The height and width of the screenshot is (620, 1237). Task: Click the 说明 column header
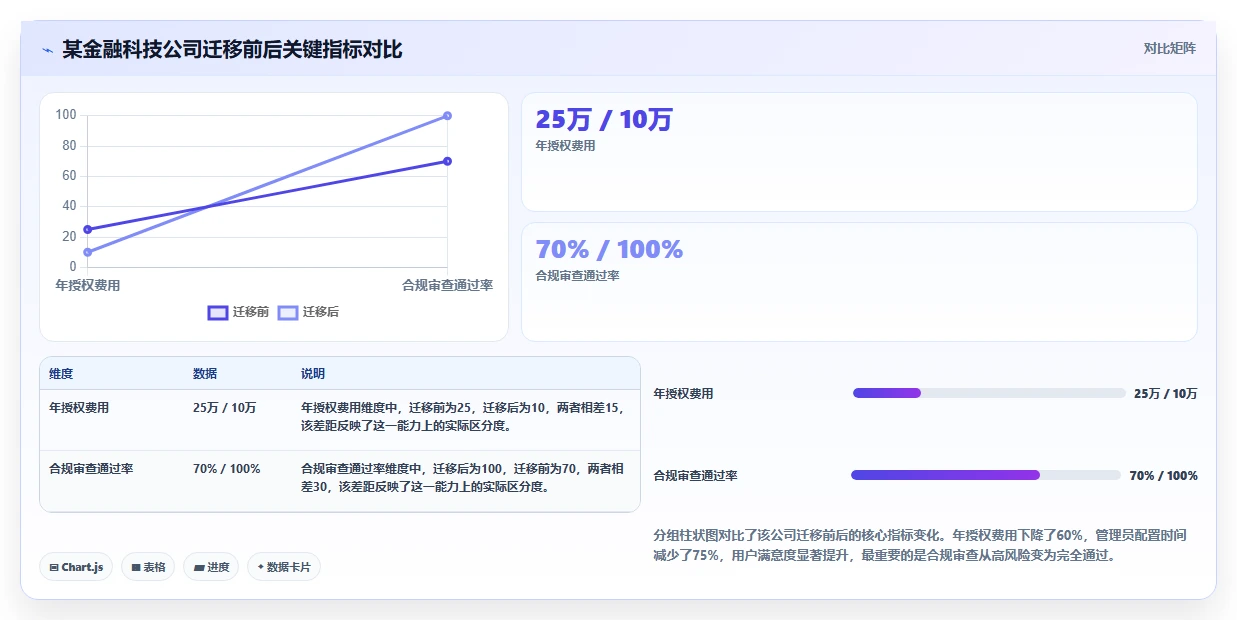313,374
